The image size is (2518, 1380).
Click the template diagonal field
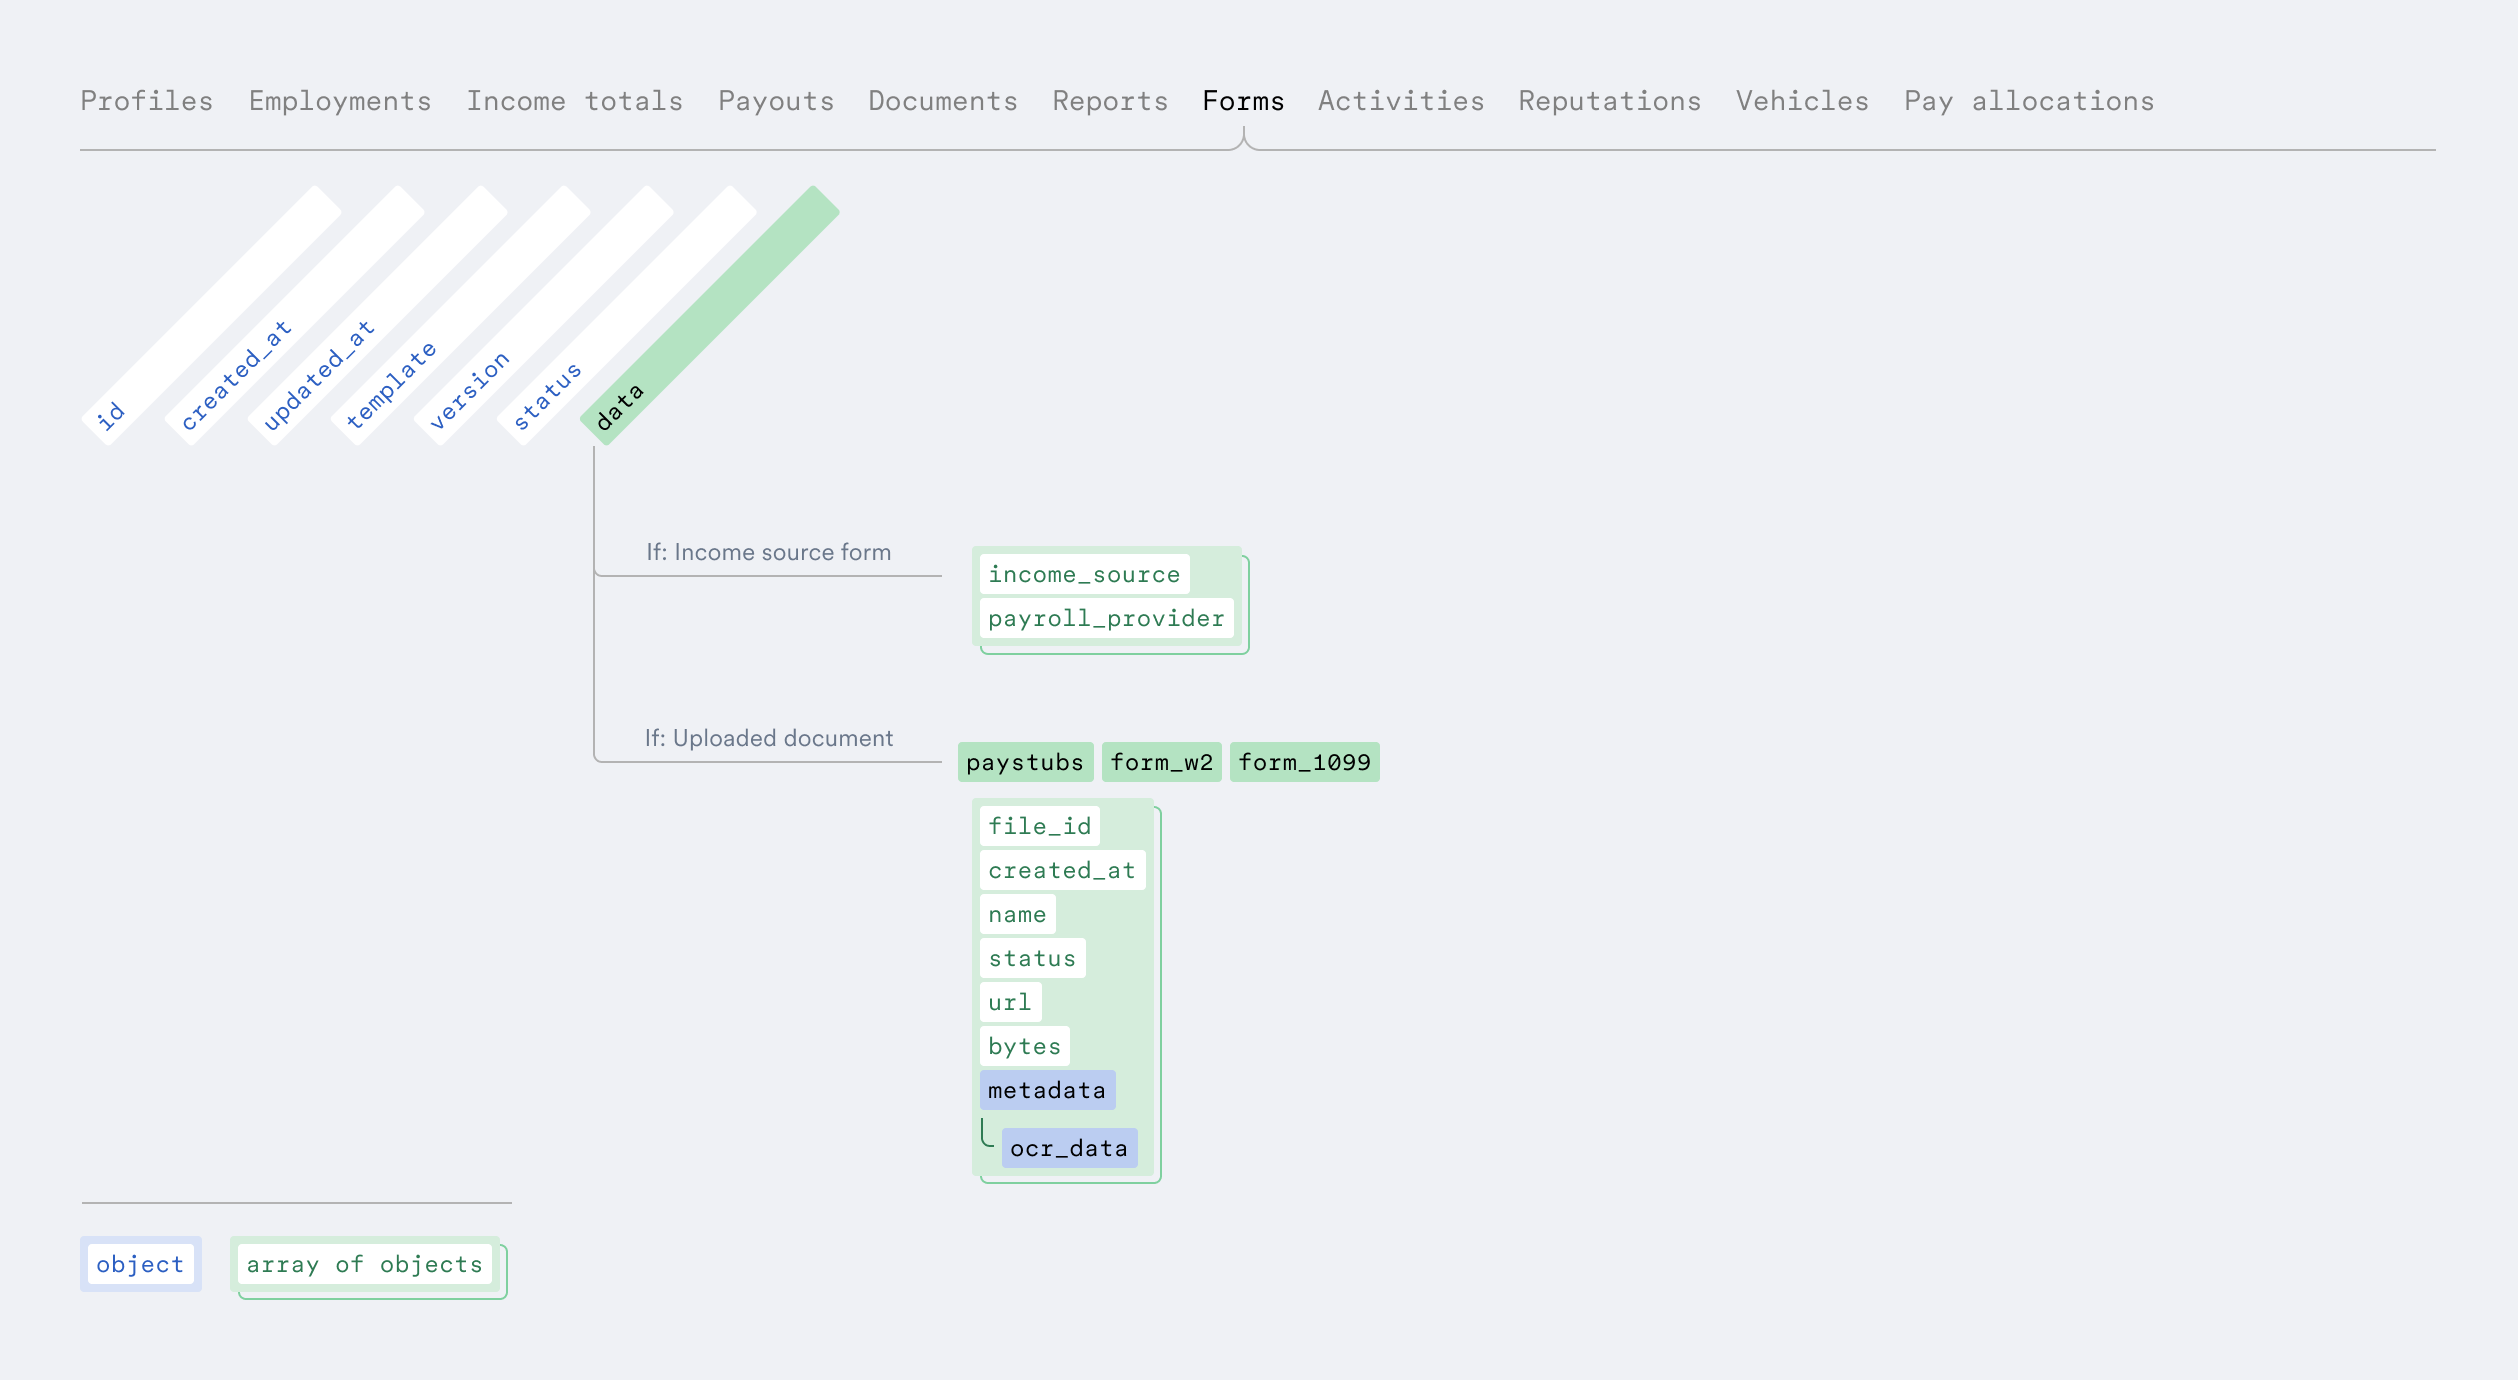[x=390, y=386]
